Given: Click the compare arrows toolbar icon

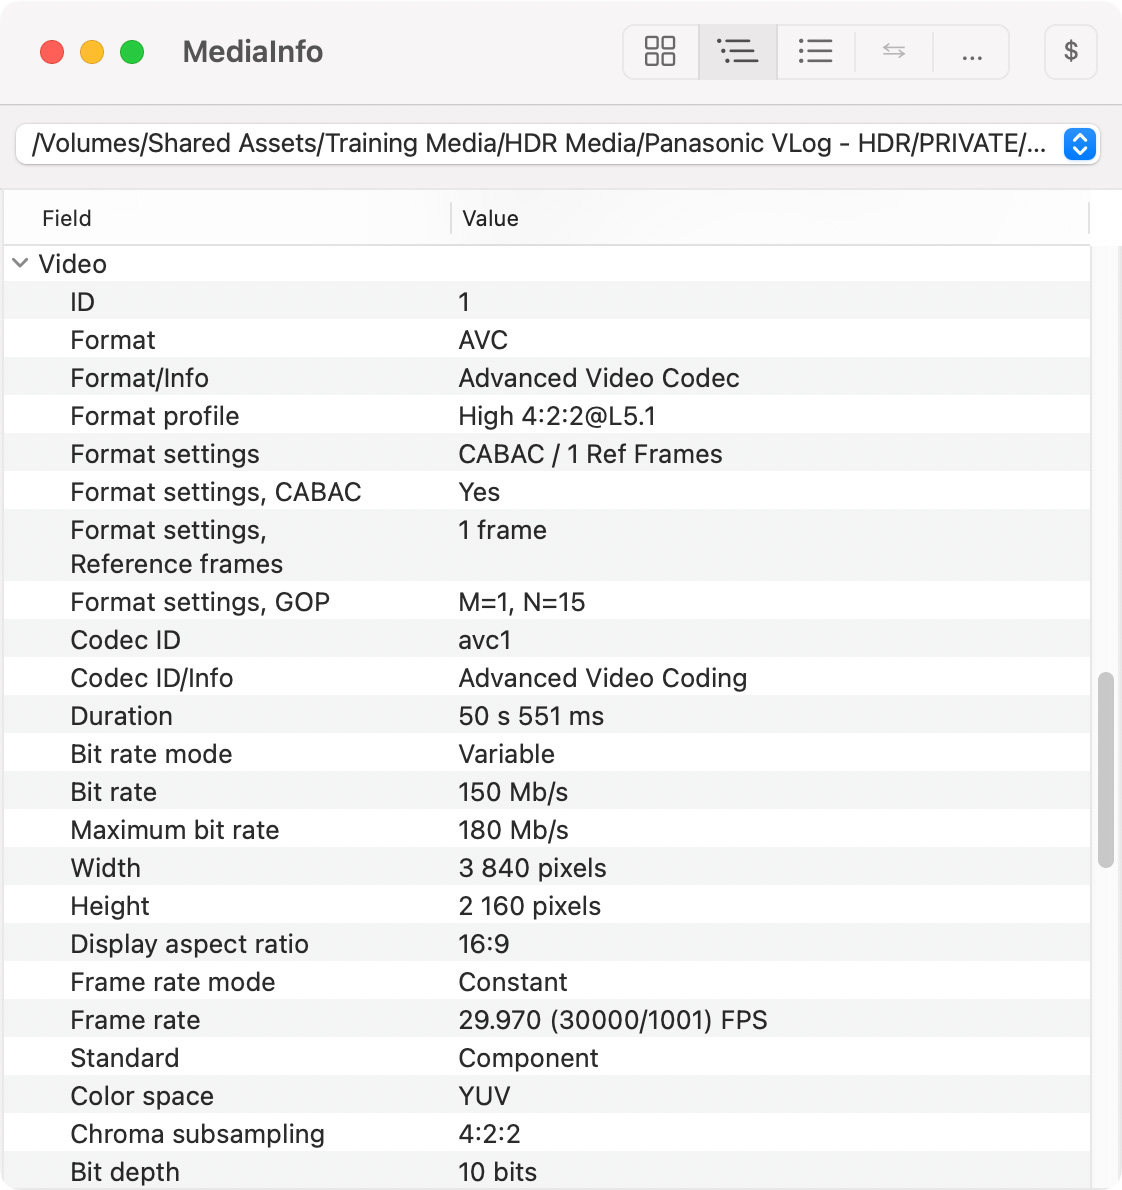Looking at the screenshot, I should [894, 52].
